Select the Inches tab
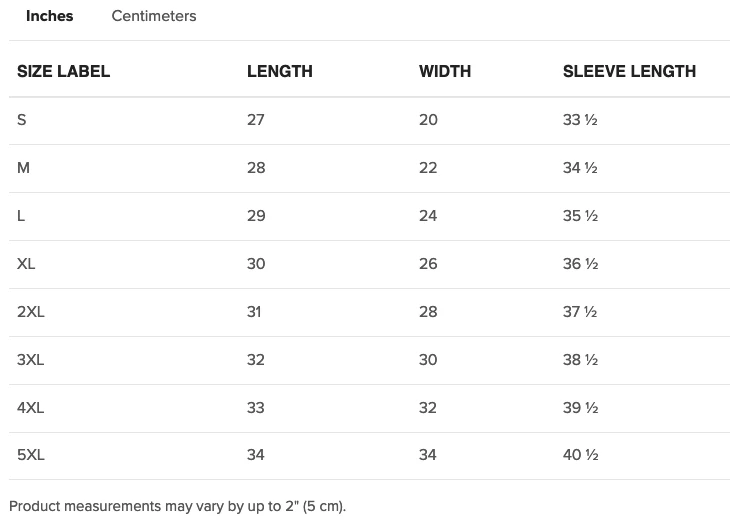 point(49,16)
